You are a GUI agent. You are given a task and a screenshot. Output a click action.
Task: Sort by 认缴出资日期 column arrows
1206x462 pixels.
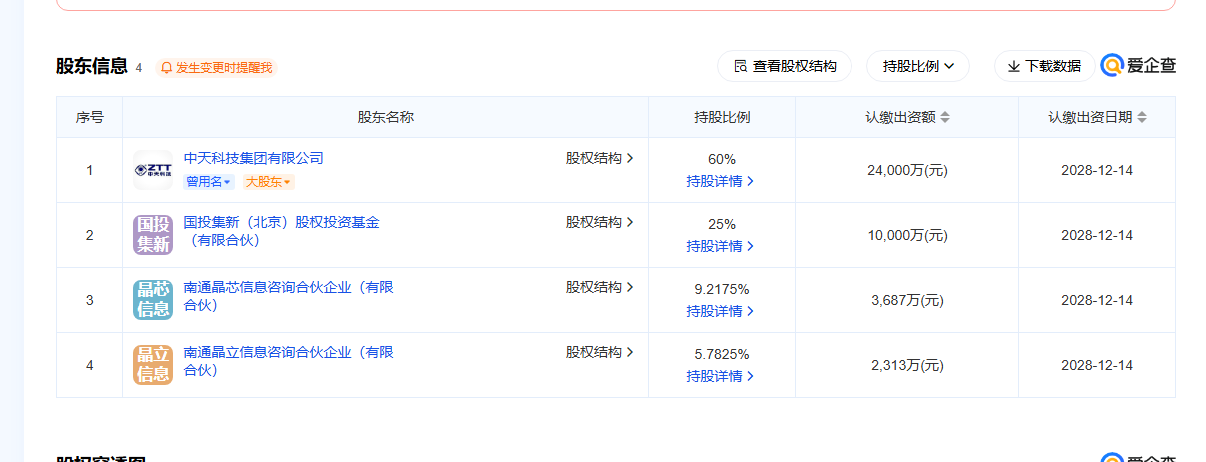(x=1142, y=118)
